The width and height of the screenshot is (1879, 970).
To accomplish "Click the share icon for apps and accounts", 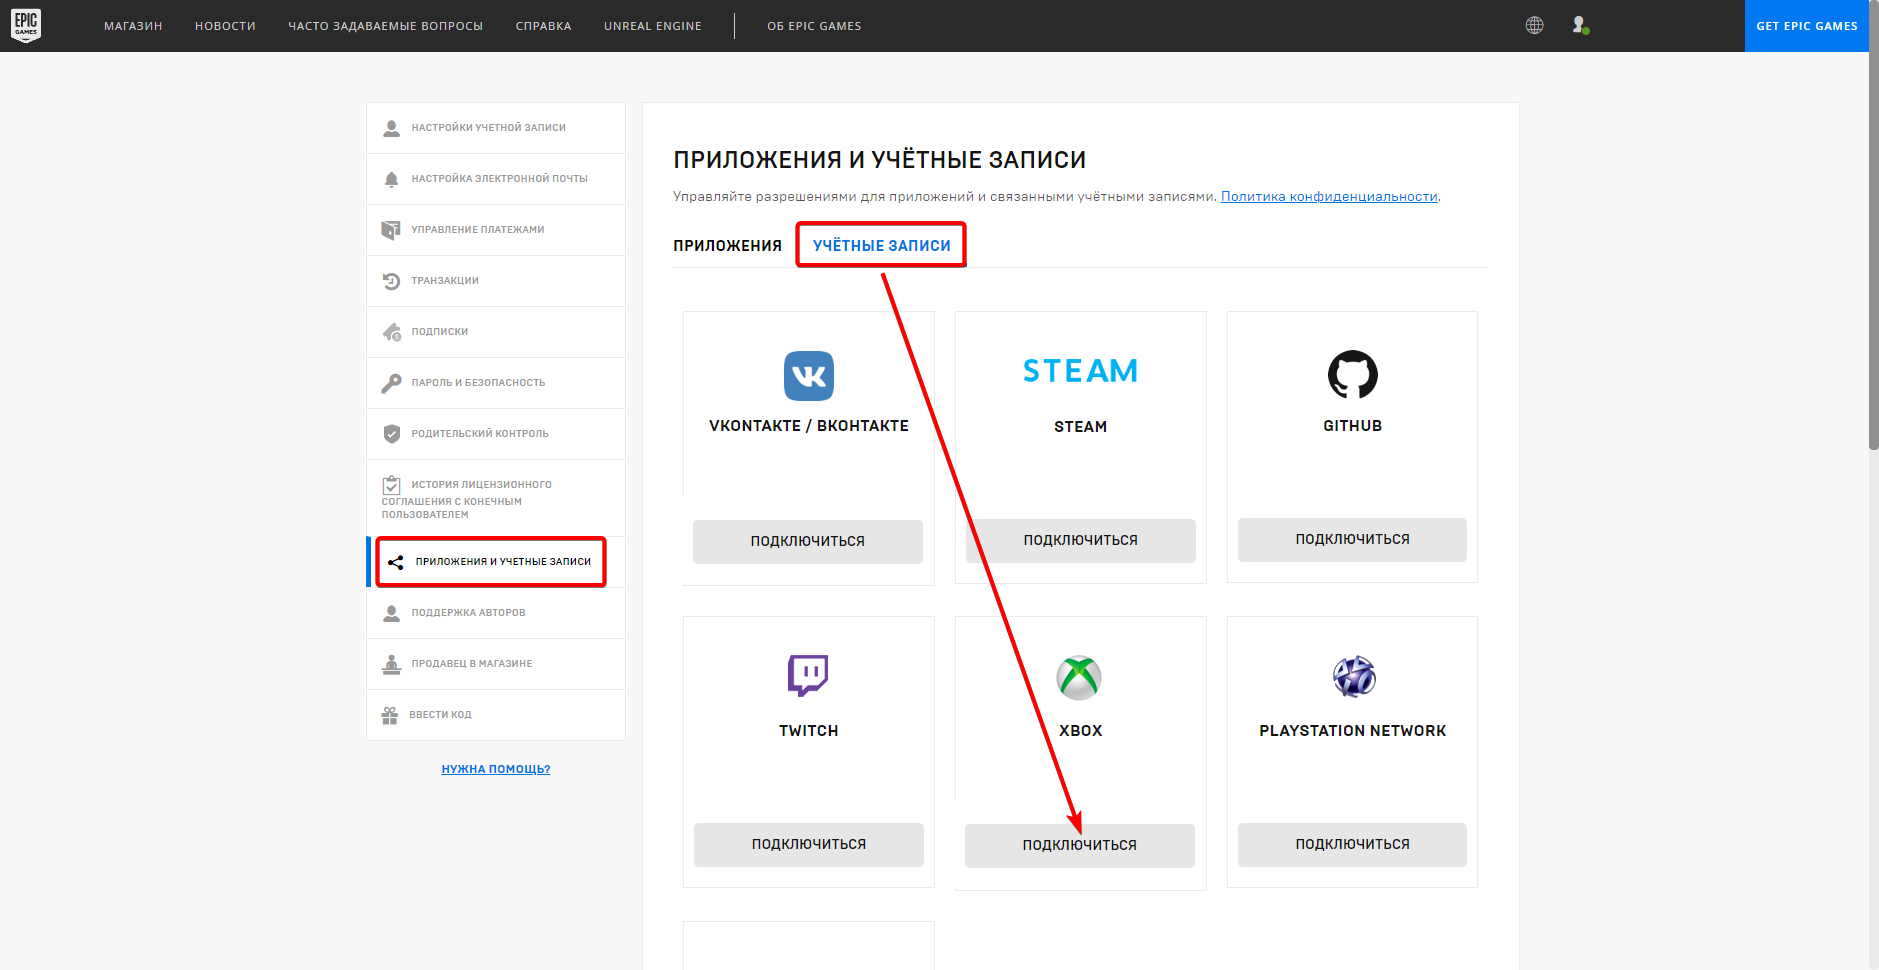I will [x=396, y=562].
